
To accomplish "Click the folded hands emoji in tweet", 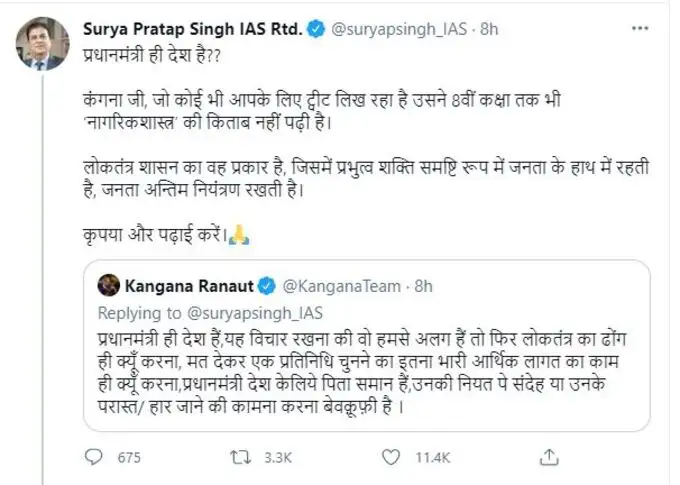I will point(239,235).
